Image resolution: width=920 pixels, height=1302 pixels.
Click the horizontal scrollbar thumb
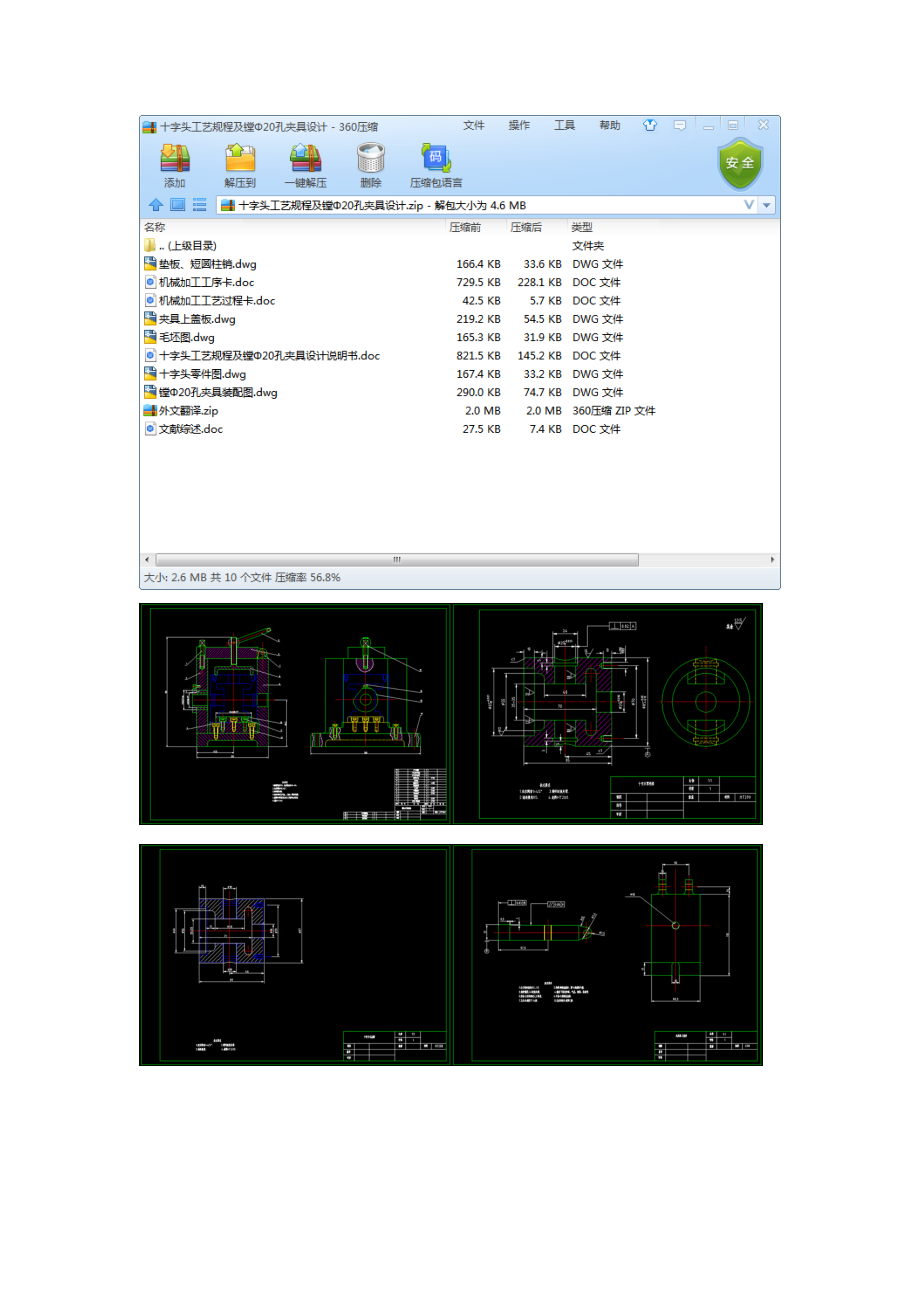[x=396, y=559]
